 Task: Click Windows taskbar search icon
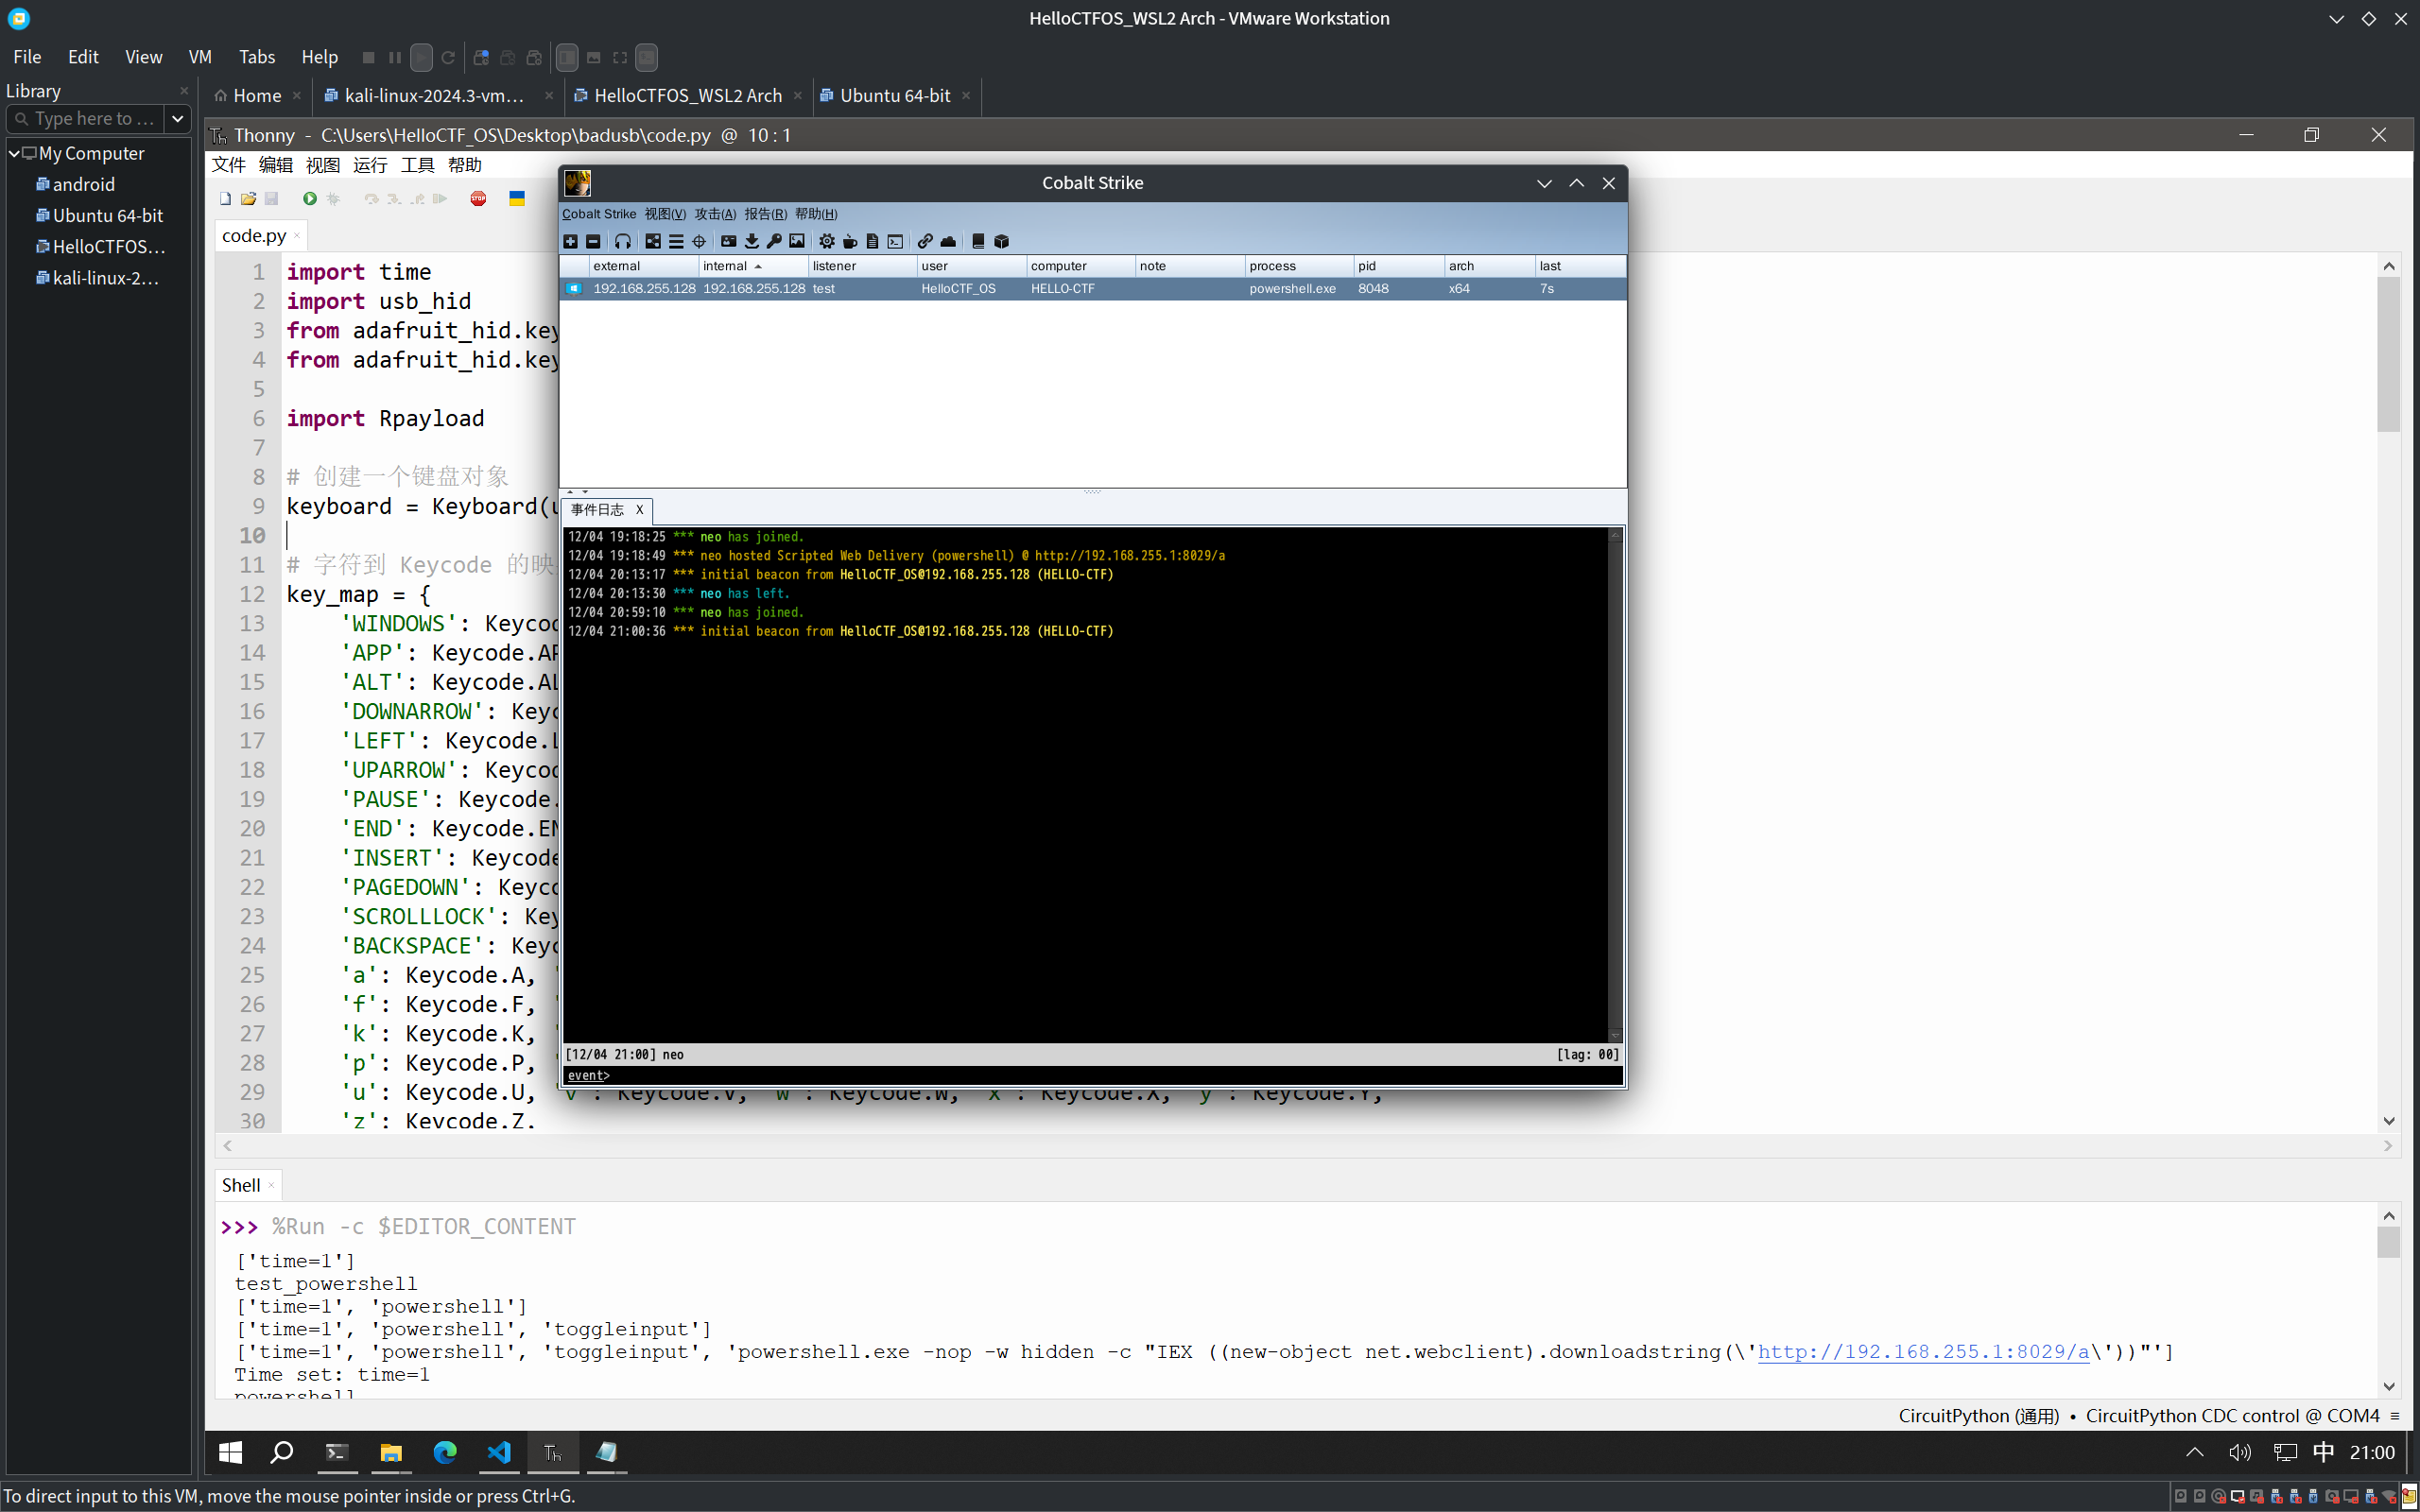tap(282, 1453)
